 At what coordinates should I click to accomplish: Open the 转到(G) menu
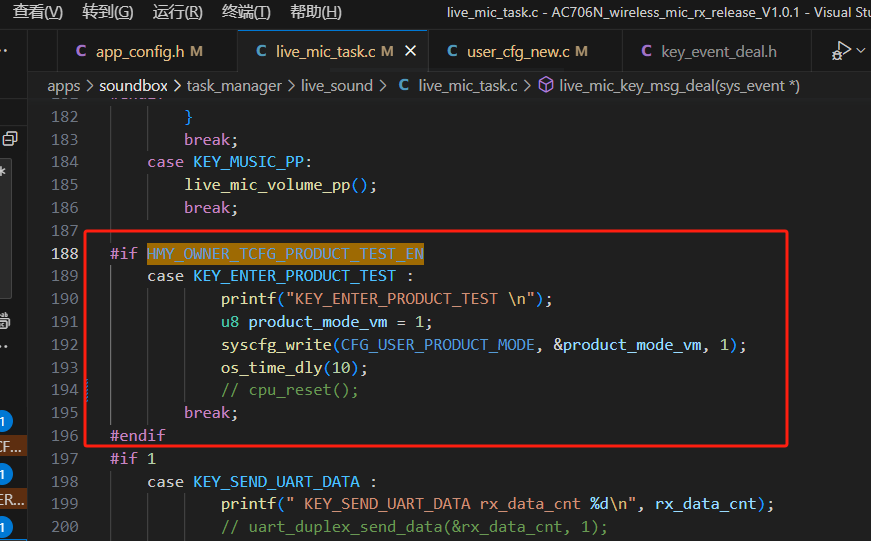(x=107, y=12)
